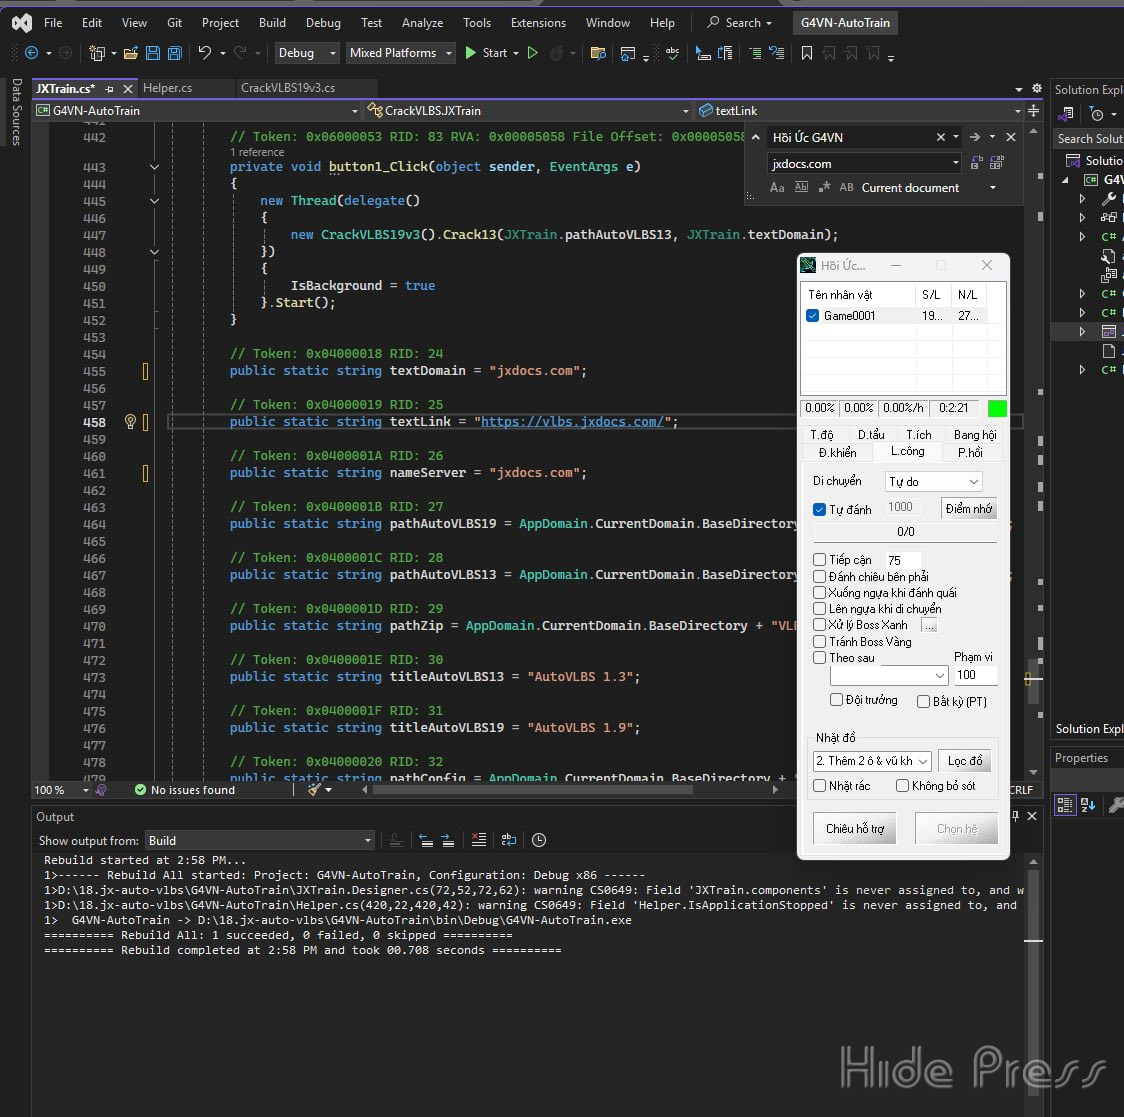Open the Di chuyển Tự do dropdown
The height and width of the screenshot is (1117, 1124).
(x=933, y=482)
